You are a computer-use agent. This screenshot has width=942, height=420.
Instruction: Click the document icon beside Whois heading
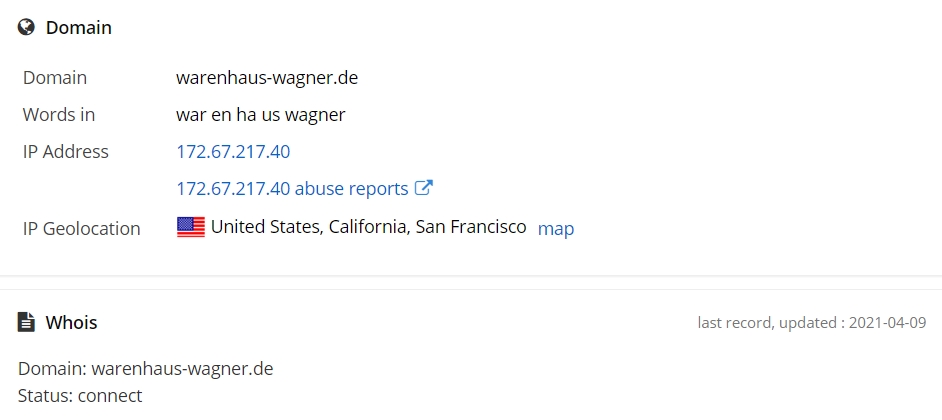(26, 322)
